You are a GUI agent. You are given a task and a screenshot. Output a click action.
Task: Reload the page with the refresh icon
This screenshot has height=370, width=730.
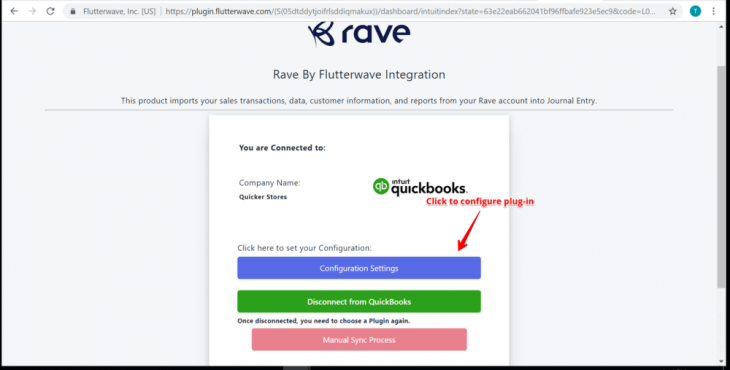50,11
